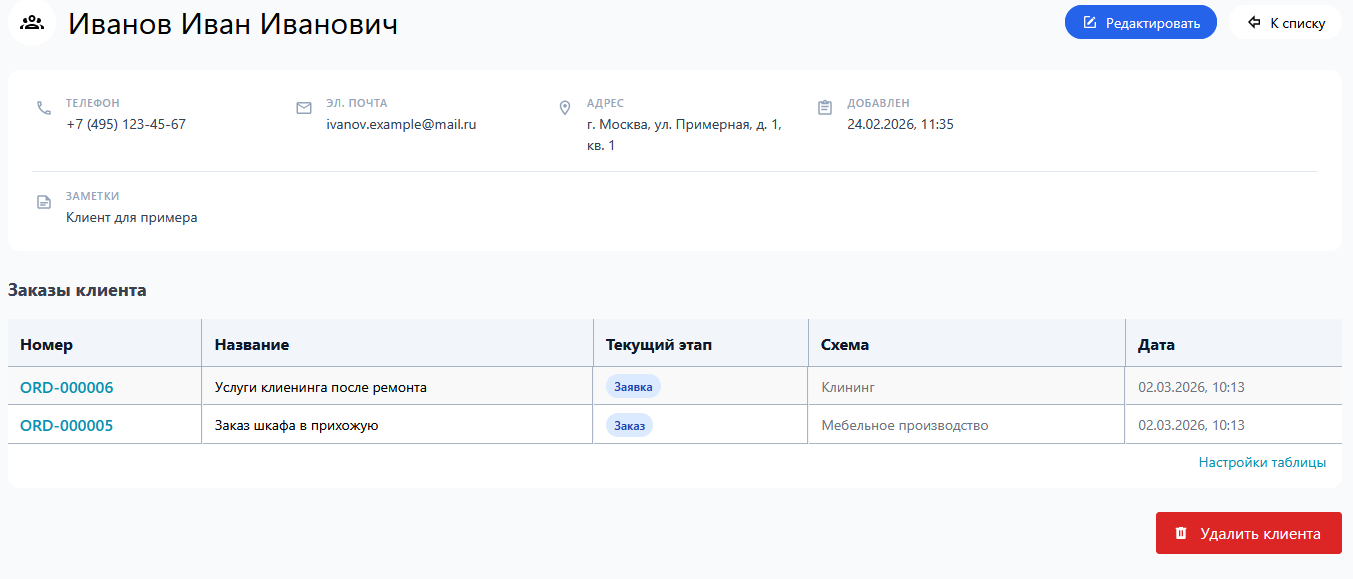Open order ORD-000005
The image size is (1353, 579).
[66, 424]
